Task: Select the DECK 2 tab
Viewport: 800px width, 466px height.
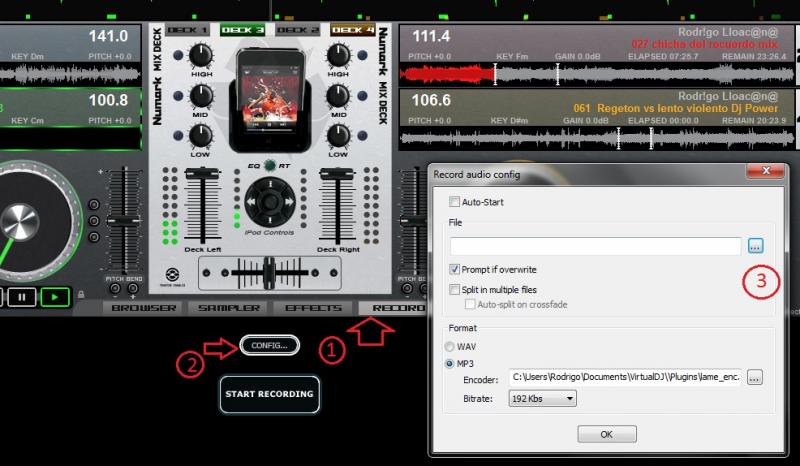Action: pos(297,30)
